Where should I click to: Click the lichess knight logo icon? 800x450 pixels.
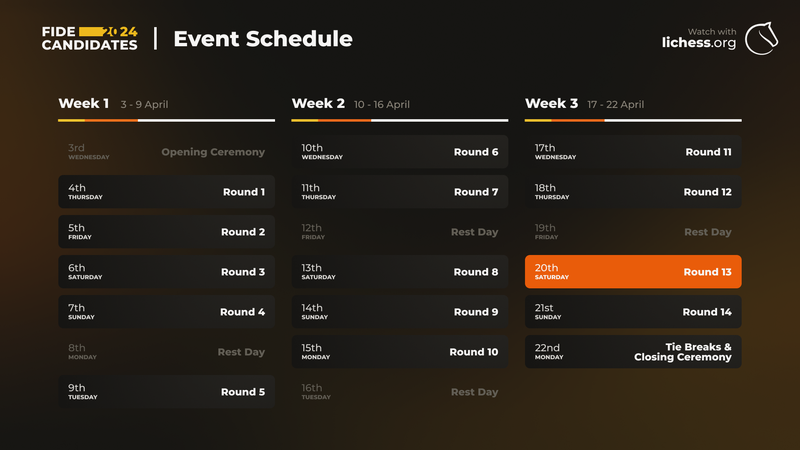(x=761, y=38)
